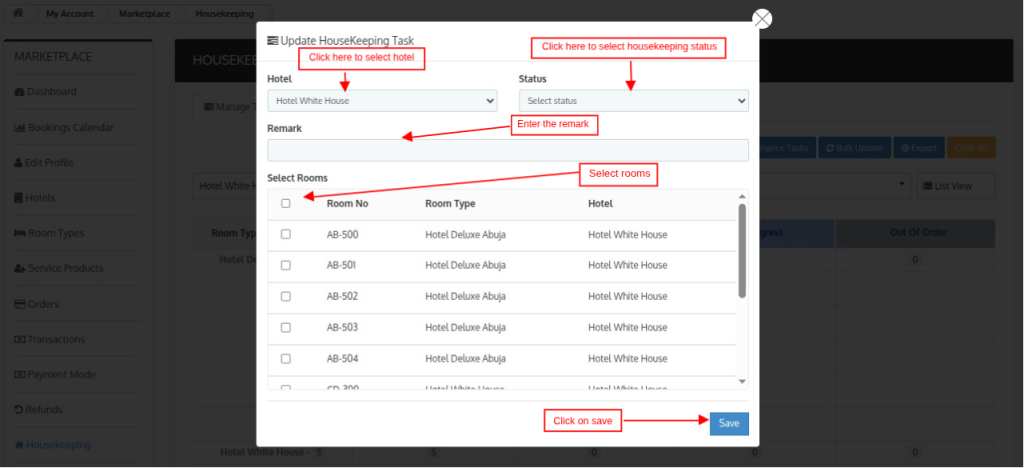The height and width of the screenshot is (468, 1024).
Task: Open Room Types in the sidebar
Action: 56,233
